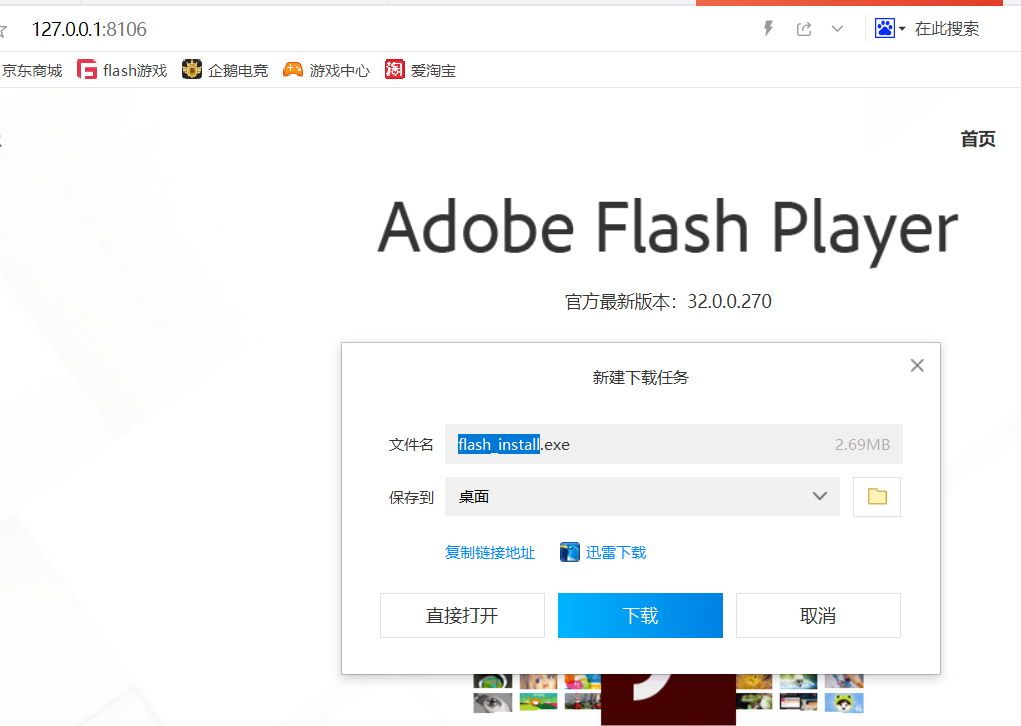This screenshot has height=726, width=1021.
Task: Click the 2.69MB file size text
Action: (x=862, y=445)
